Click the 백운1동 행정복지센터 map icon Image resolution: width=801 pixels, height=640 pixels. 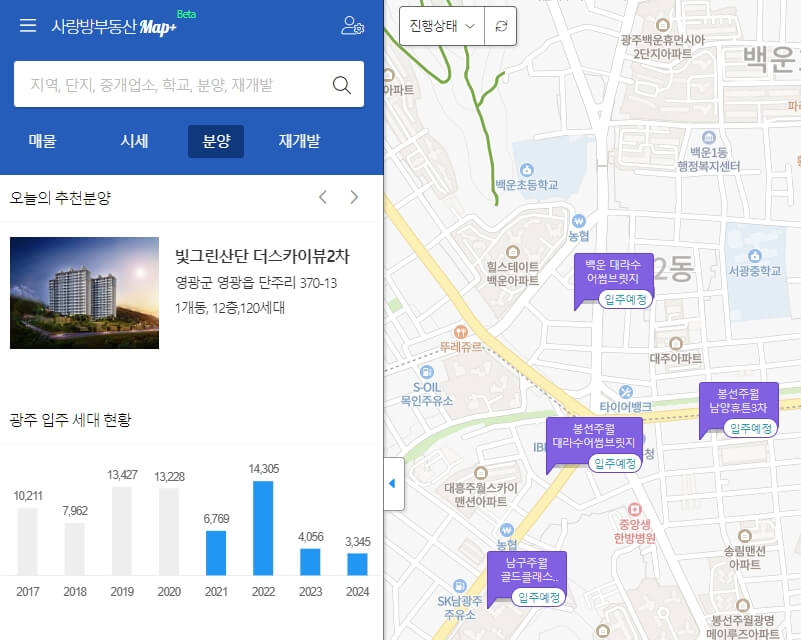[x=708, y=137]
